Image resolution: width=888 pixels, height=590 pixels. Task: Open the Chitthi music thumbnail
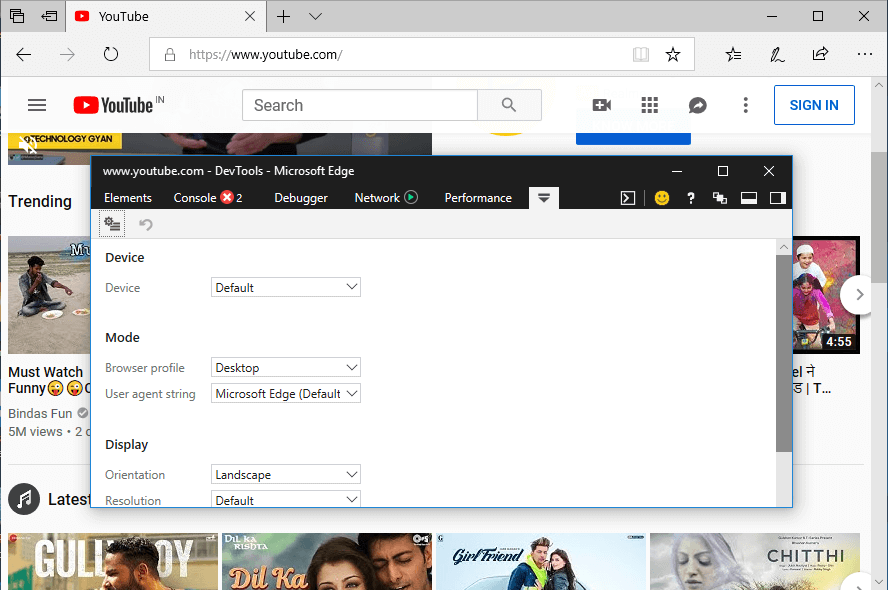pos(755,561)
